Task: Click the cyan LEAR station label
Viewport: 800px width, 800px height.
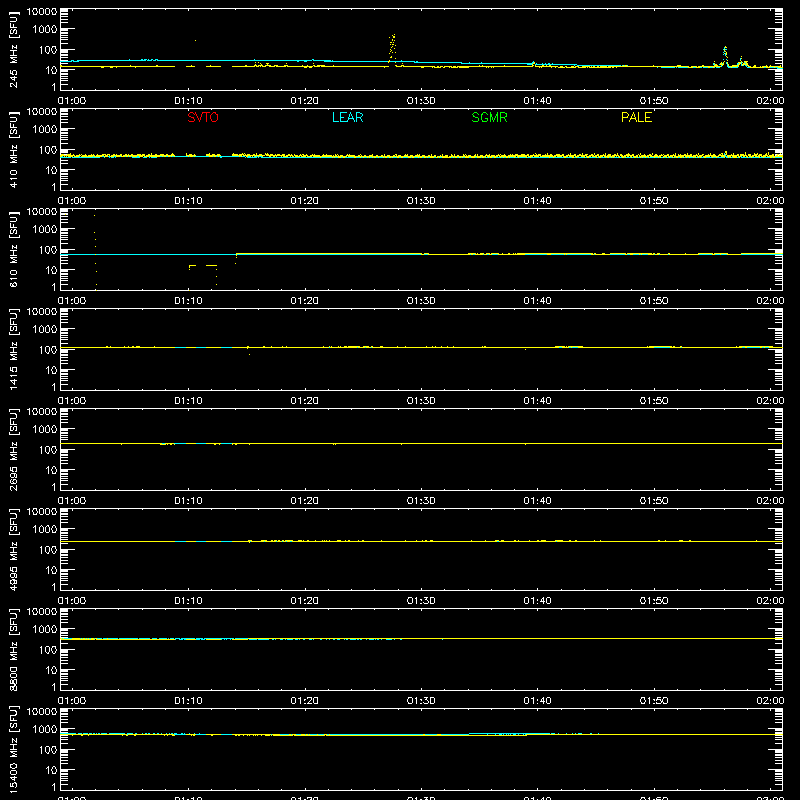Action: 347,117
